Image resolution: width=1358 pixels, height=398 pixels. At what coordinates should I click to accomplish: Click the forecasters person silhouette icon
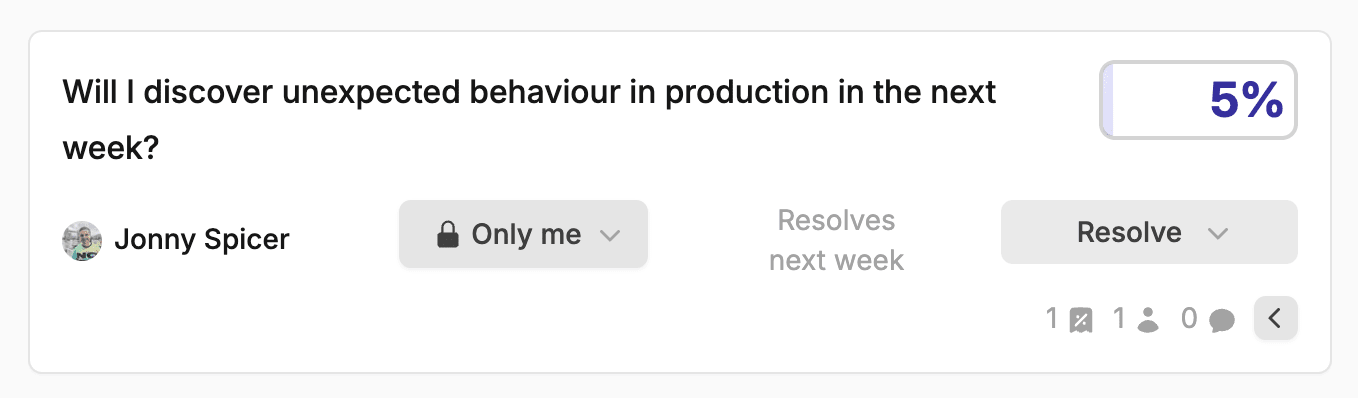pyautogui.click(x=1148, y=321)
